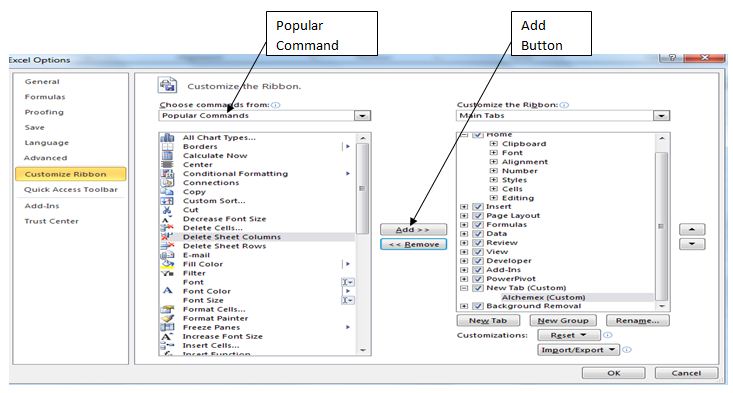Click the Delete Sheet Columns icon
Image resolution: width=733 pixels, height=393 pixels.
click(x=167, y=237)
